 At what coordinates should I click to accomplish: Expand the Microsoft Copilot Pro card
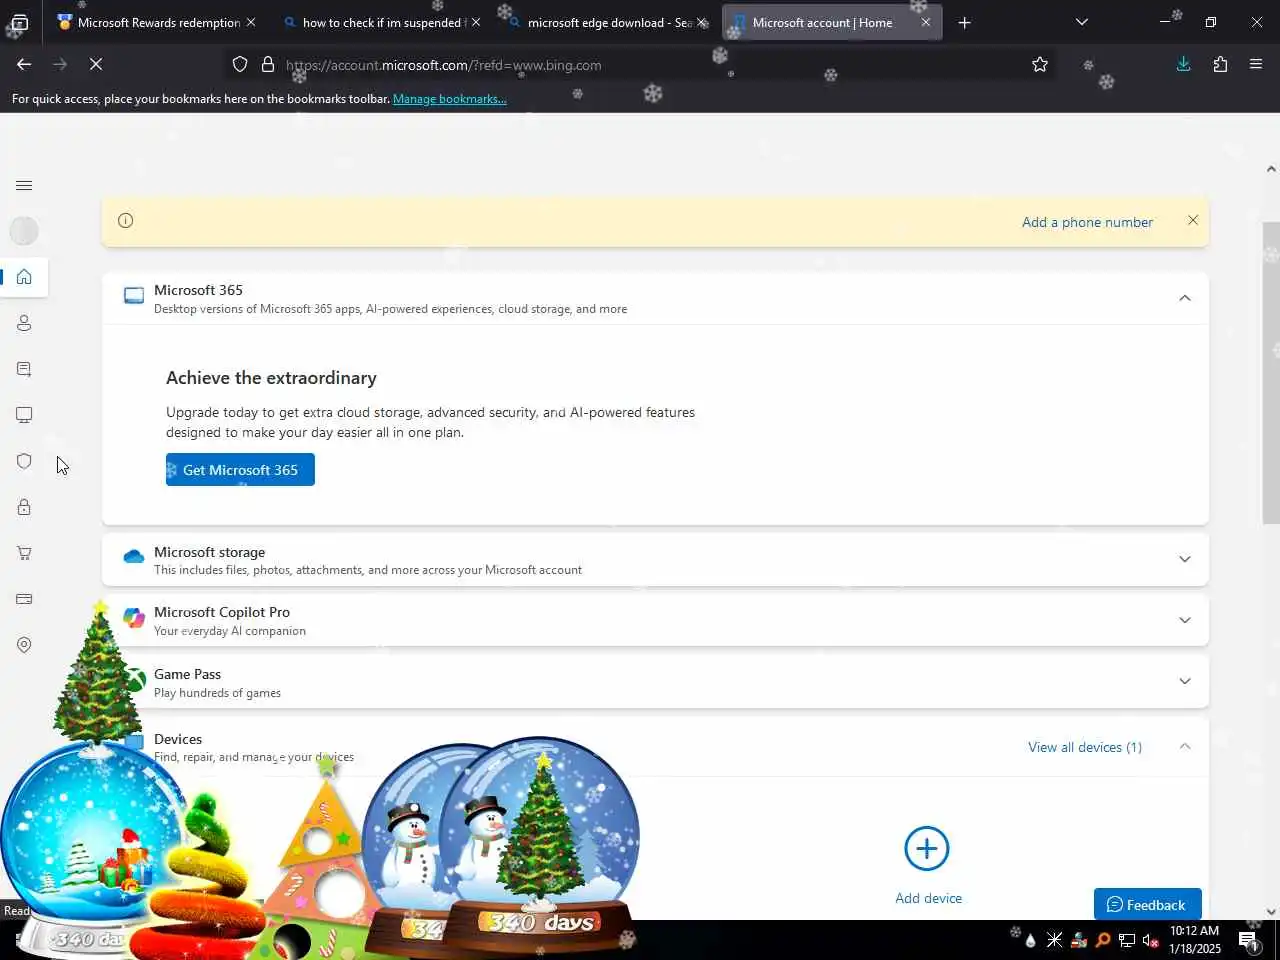(x=1185, y=620)
